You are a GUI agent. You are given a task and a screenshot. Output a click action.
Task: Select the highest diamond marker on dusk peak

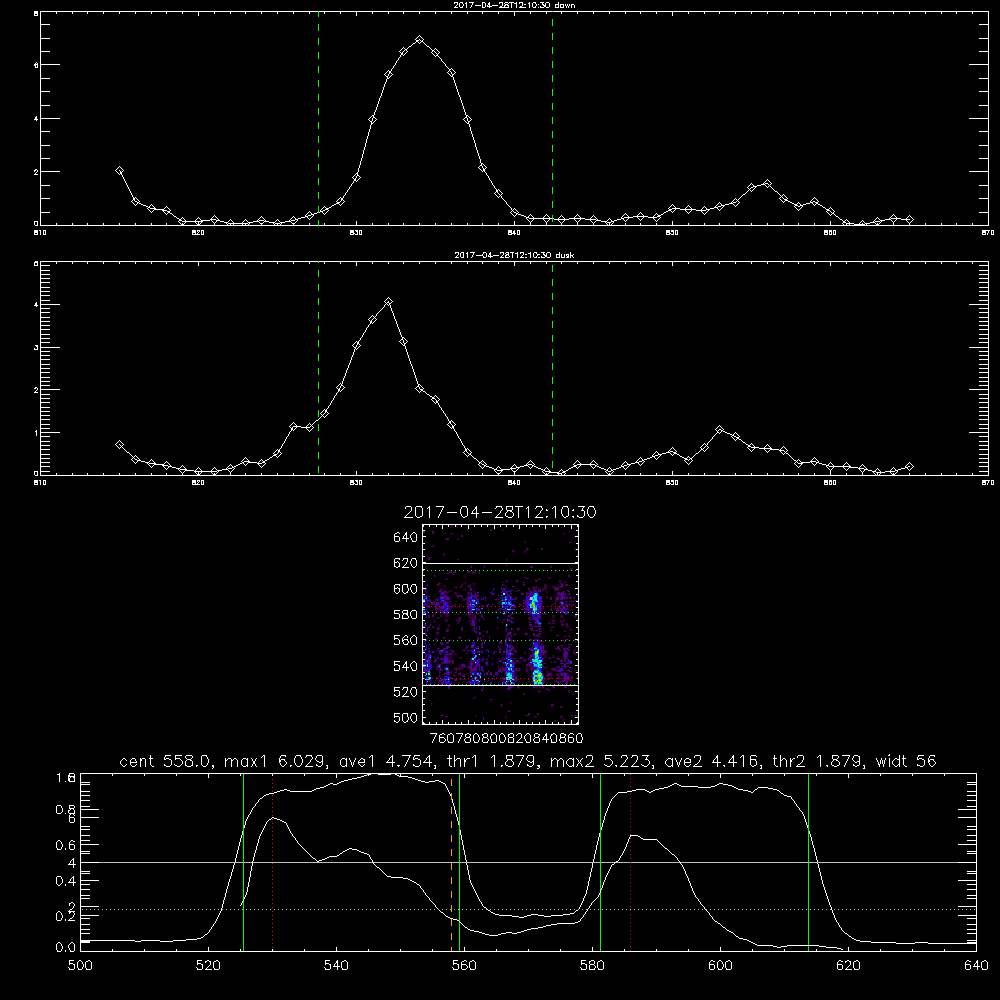click(388, 302)
